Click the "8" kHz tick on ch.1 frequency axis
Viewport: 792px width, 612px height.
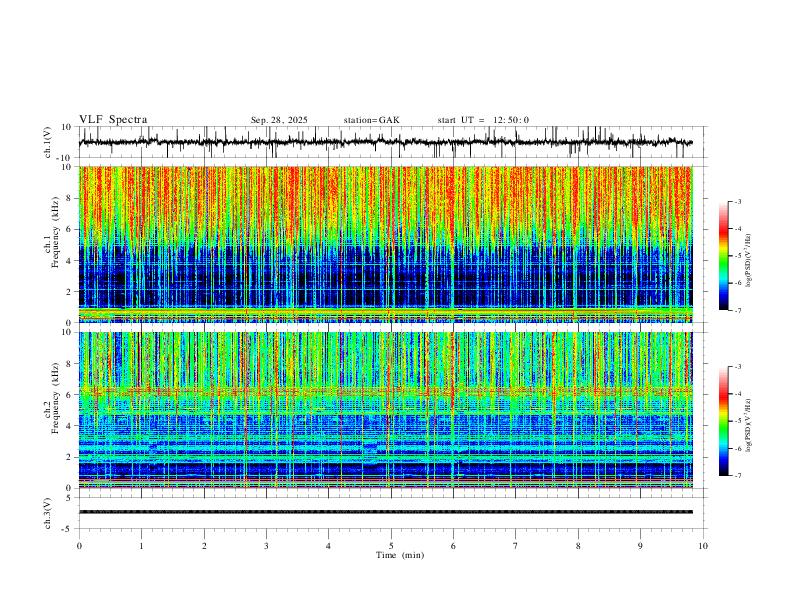[x=69, y=198]
